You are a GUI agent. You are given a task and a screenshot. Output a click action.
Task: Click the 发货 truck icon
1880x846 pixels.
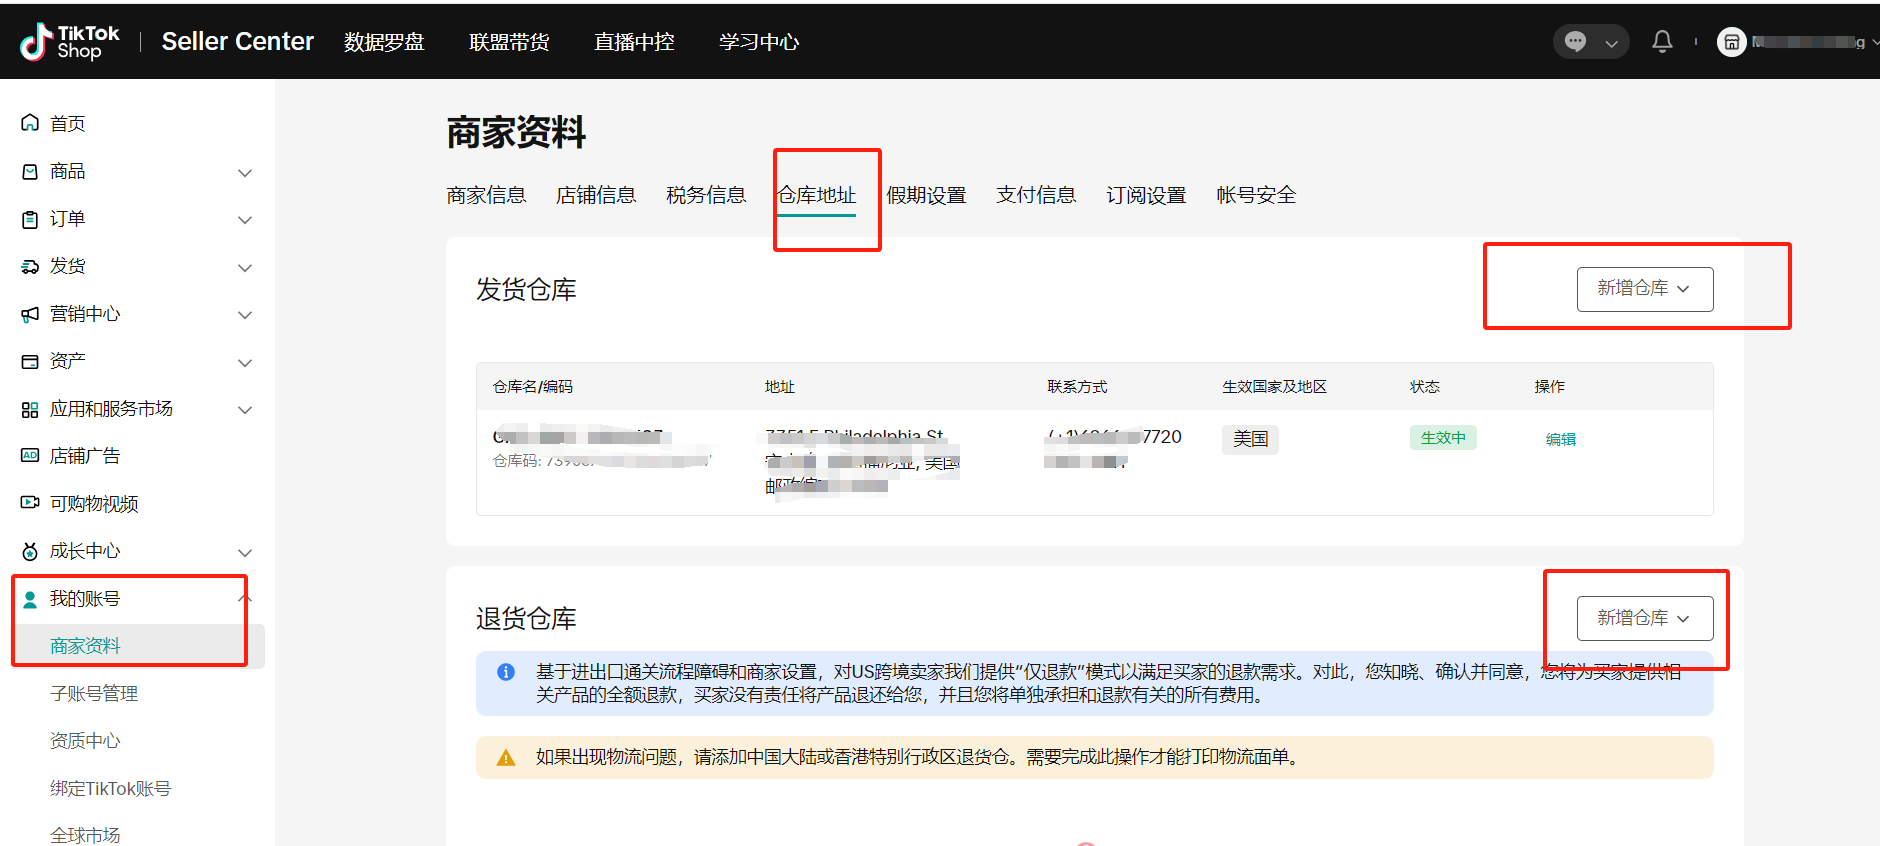tap(30, 266)
